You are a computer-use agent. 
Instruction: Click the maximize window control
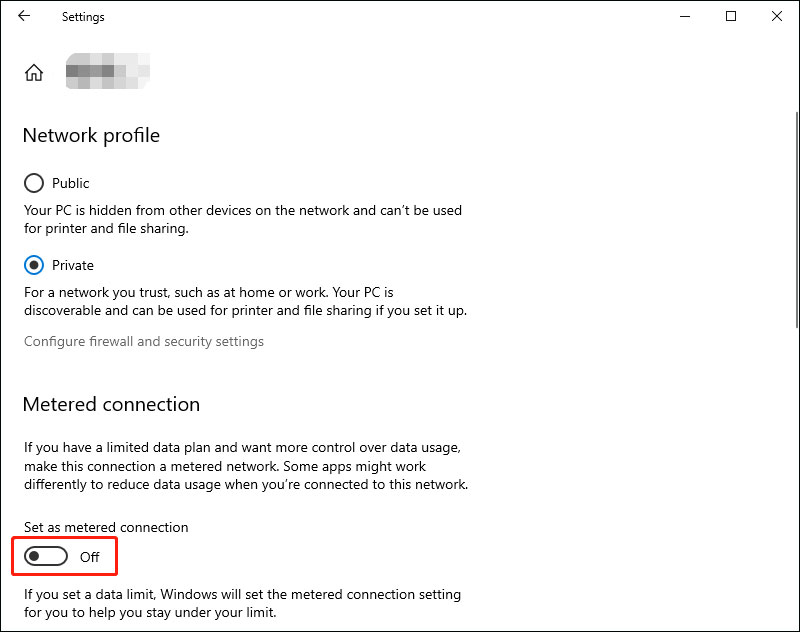pyautogui.click(x=731, y=17)
